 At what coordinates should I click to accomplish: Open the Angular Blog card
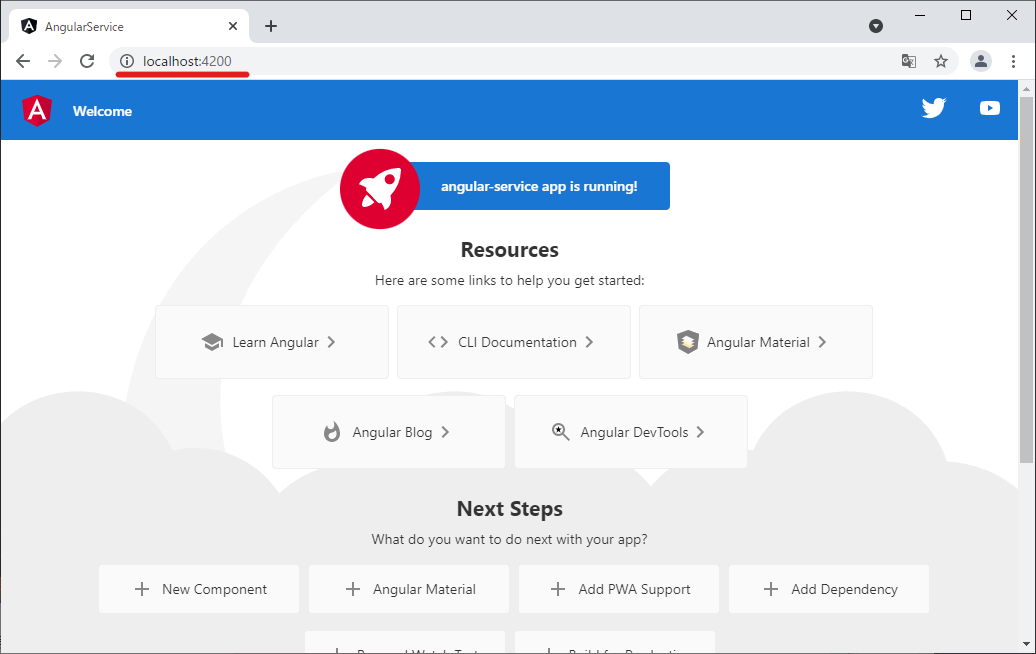point(389,432)
